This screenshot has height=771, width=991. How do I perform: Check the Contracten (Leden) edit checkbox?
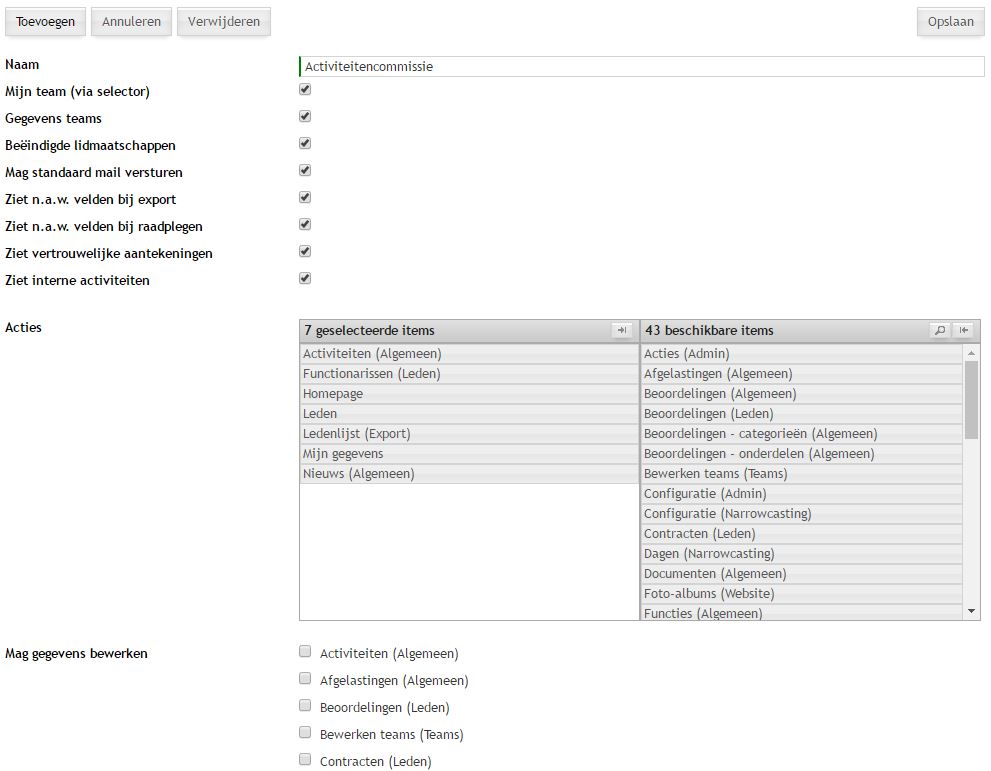tap(305, 760)
